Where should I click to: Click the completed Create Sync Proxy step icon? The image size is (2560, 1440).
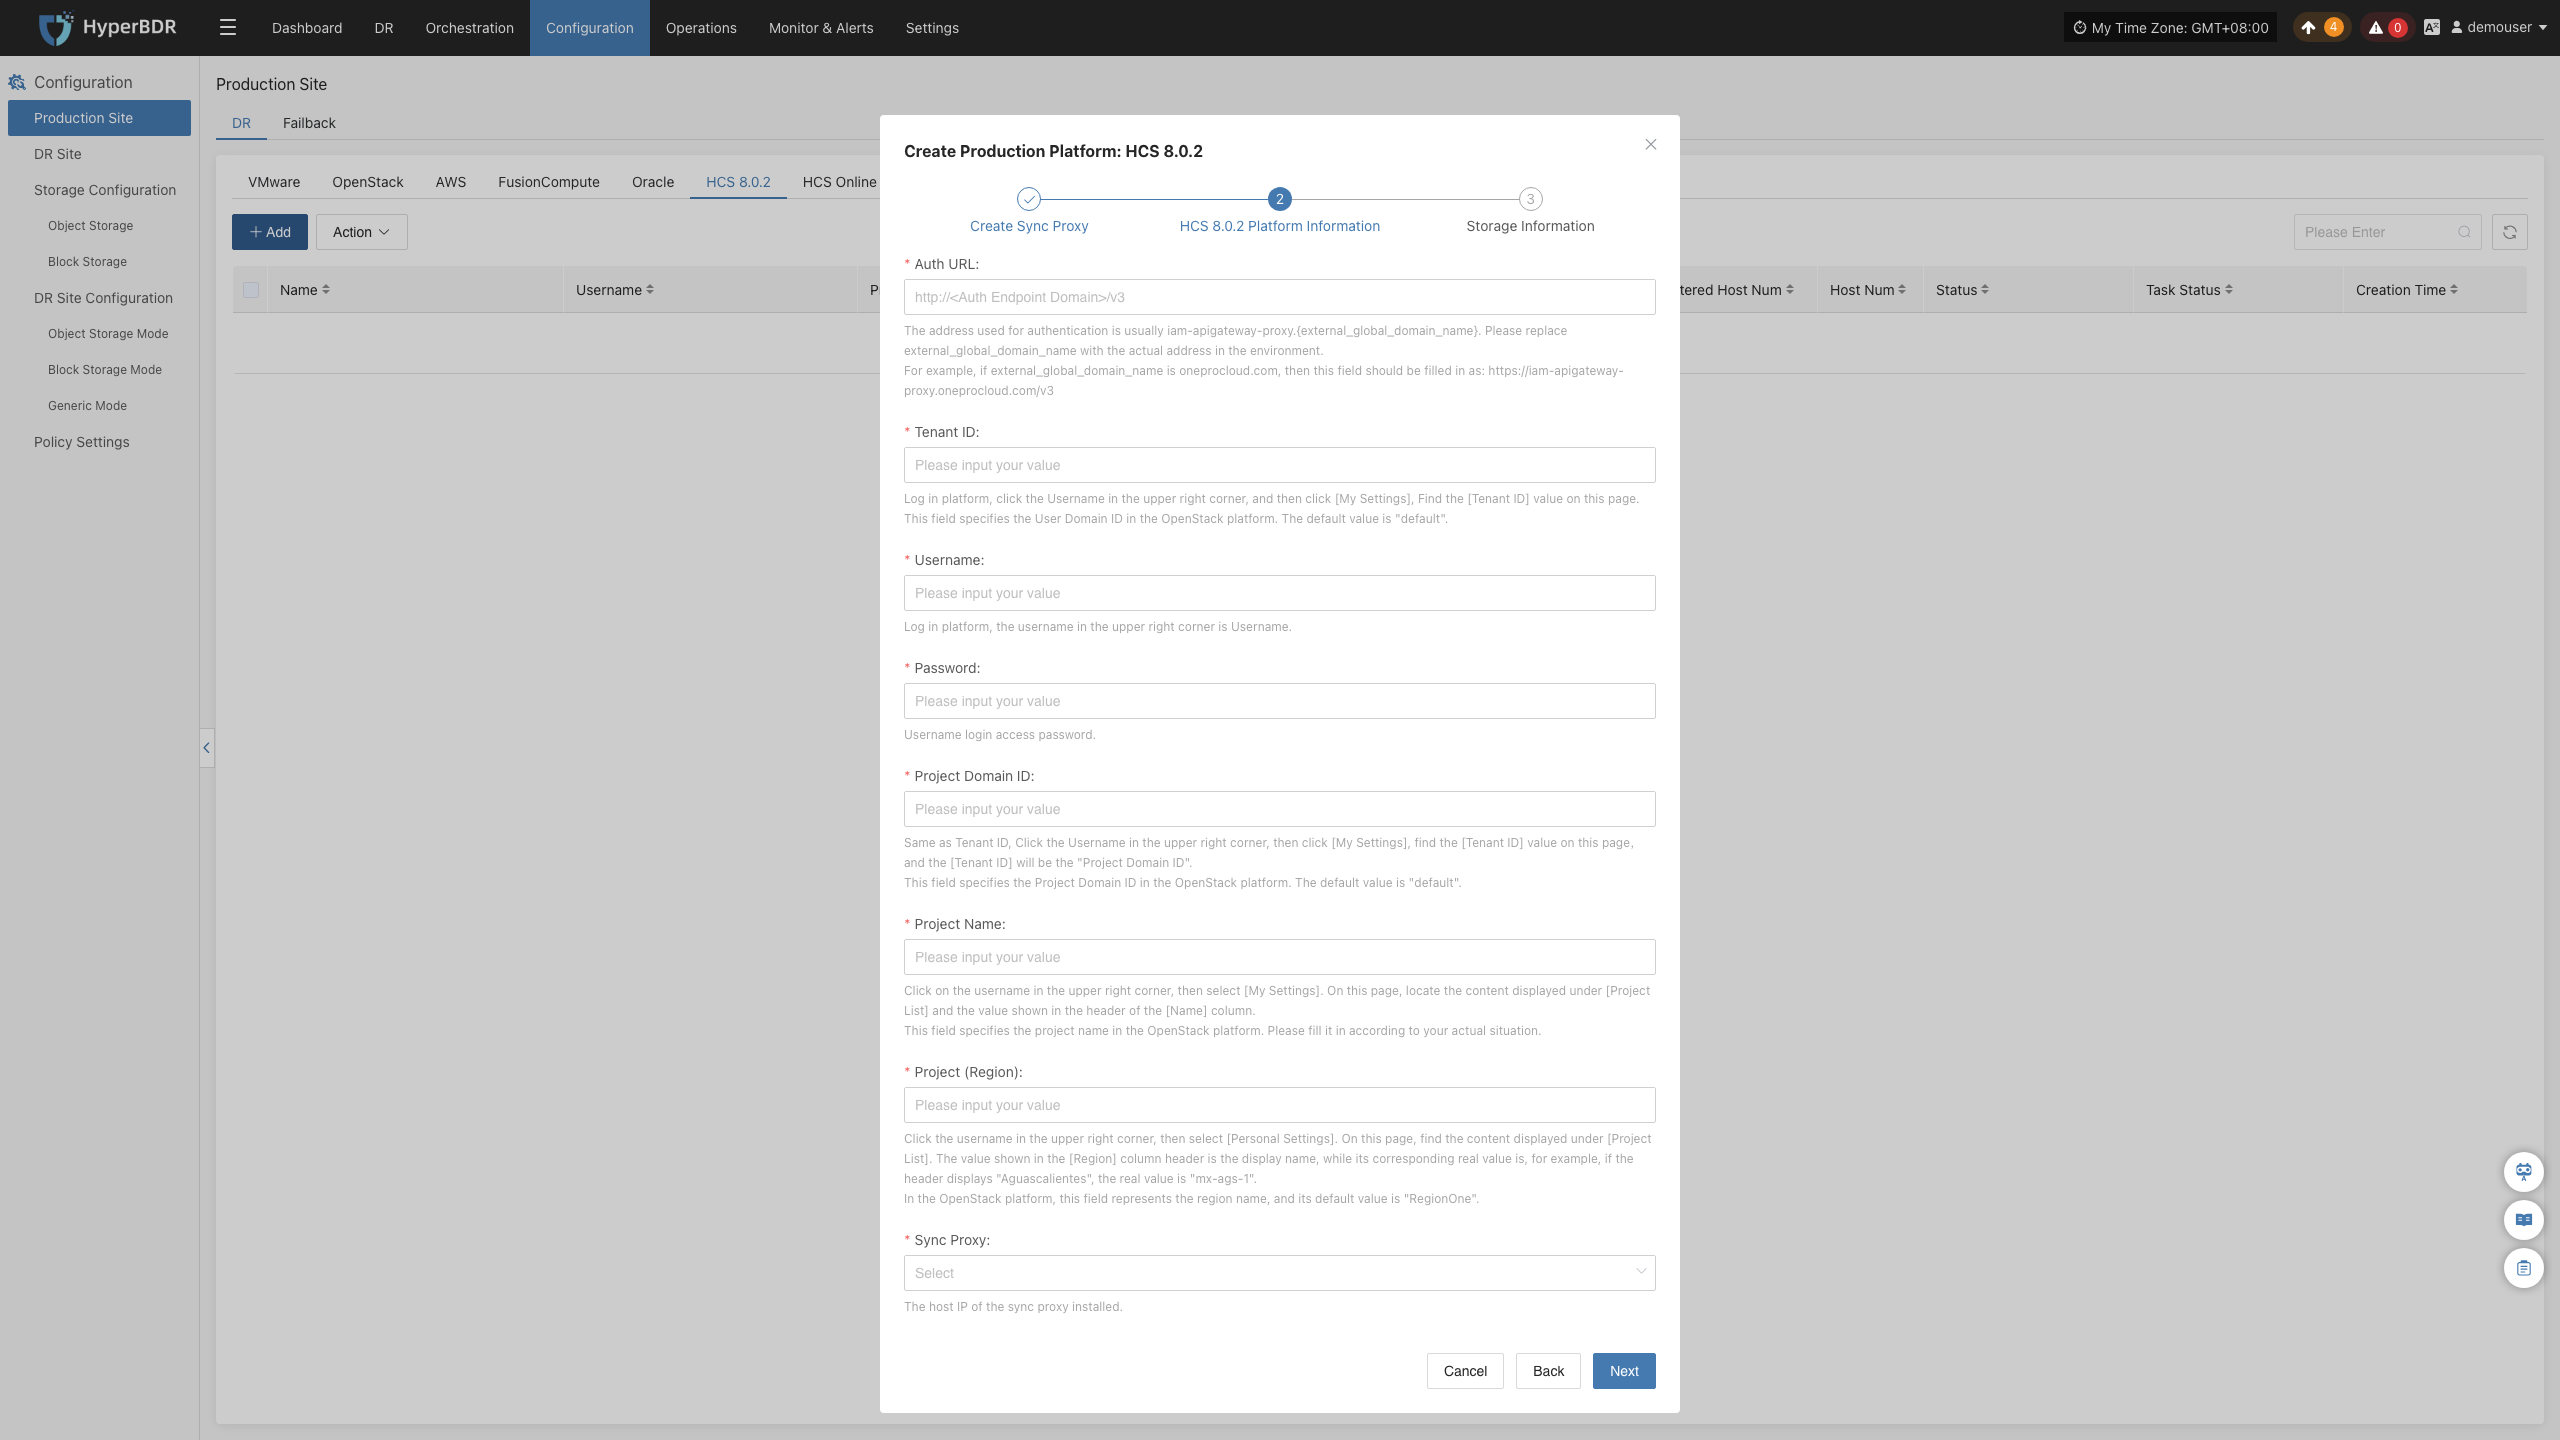pos(1029,199)
